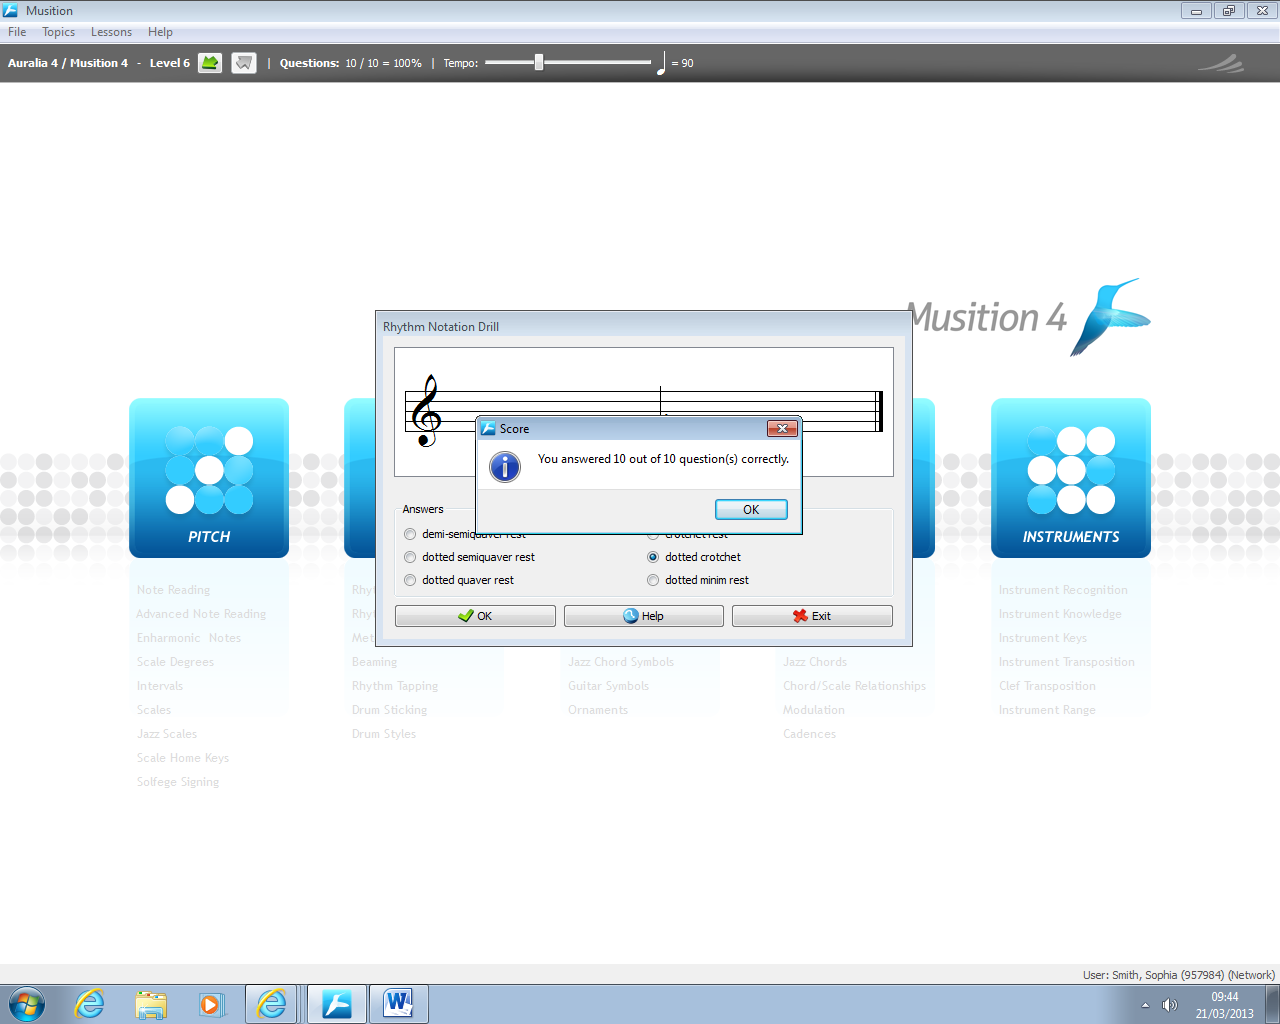
Task: Switch to the Musition taskbar button
Action: pos(336,1004)
